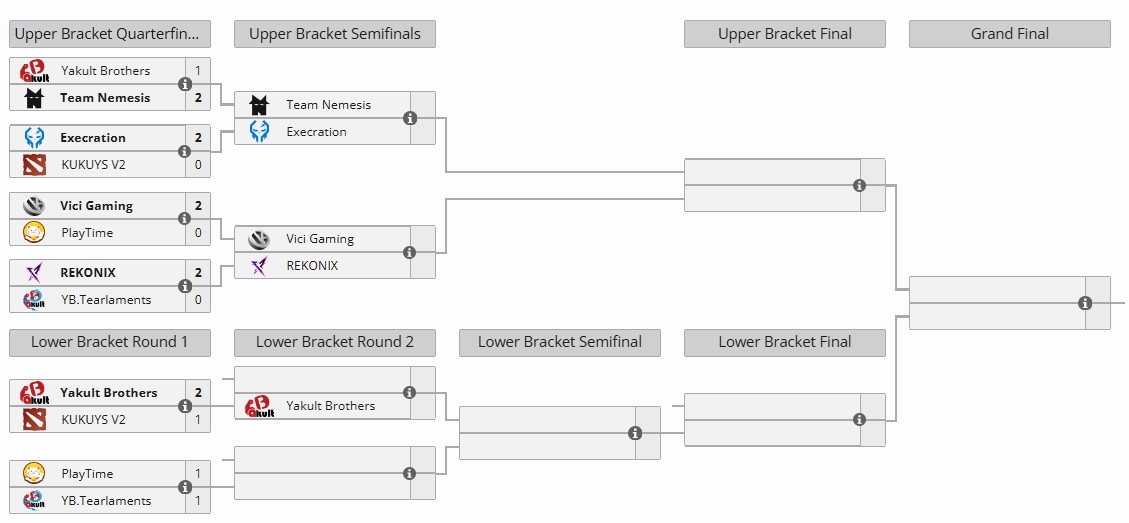Select the Upper Bracket Quarterfinals header
The image size is (1129, 523).
coord(110,34)
